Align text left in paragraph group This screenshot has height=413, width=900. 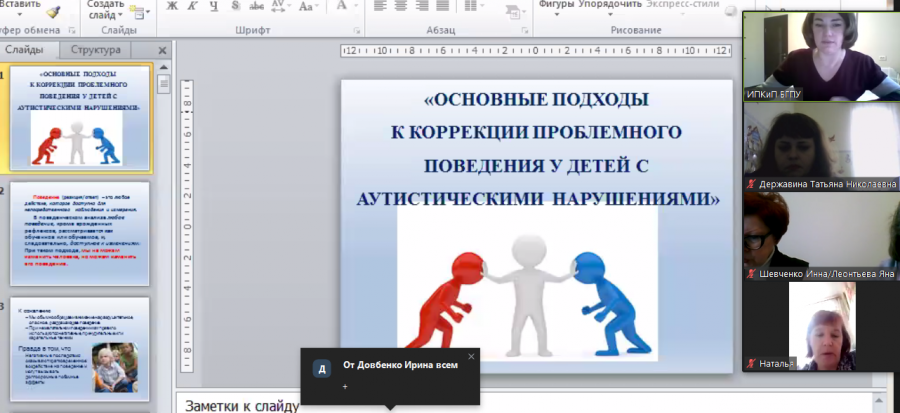click(380, 6)
